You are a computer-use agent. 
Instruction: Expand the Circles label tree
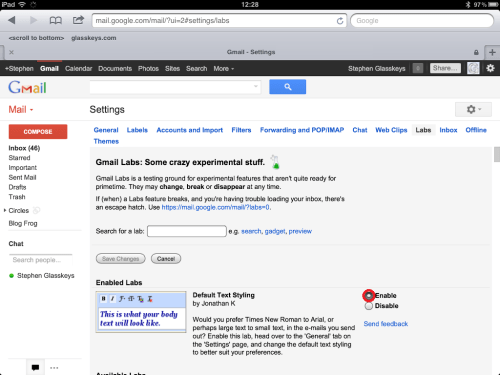pyautogui.click(x=5, y=210)
